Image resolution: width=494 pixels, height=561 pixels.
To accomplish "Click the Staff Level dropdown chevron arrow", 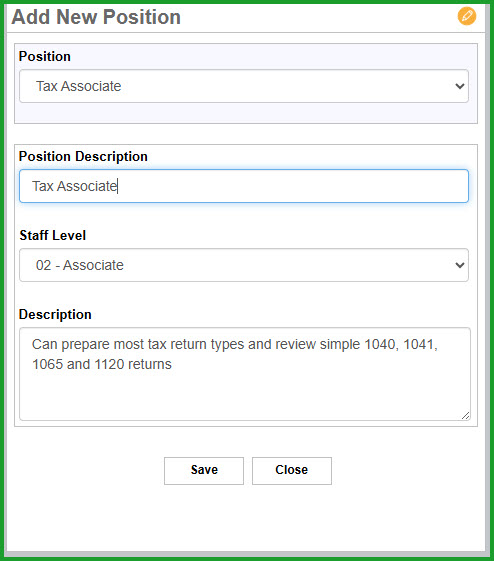I will click(460, 265).
